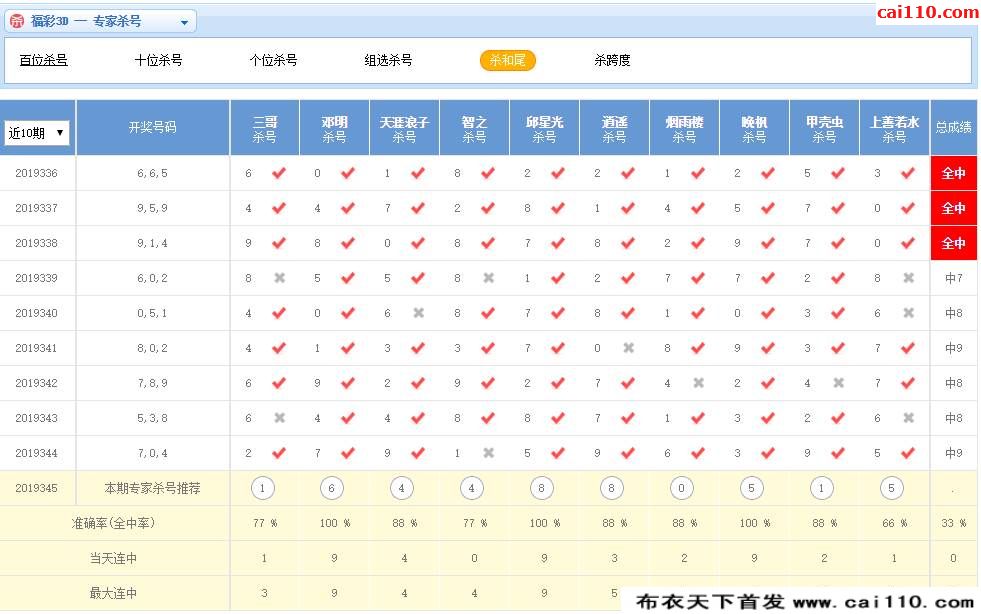This screenshot has width=981, height=614.
Task: Click 上善若水 circled pick 5 for 2019345
Action: tap(892, 488)
